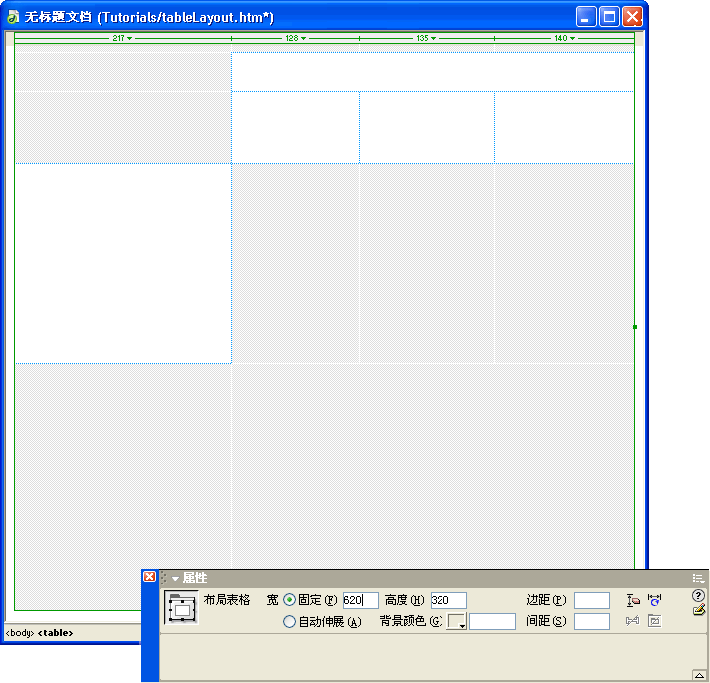Click the red close button of Properties panel
The height and width of the screenshot is (683, 710).
[149, 577]
